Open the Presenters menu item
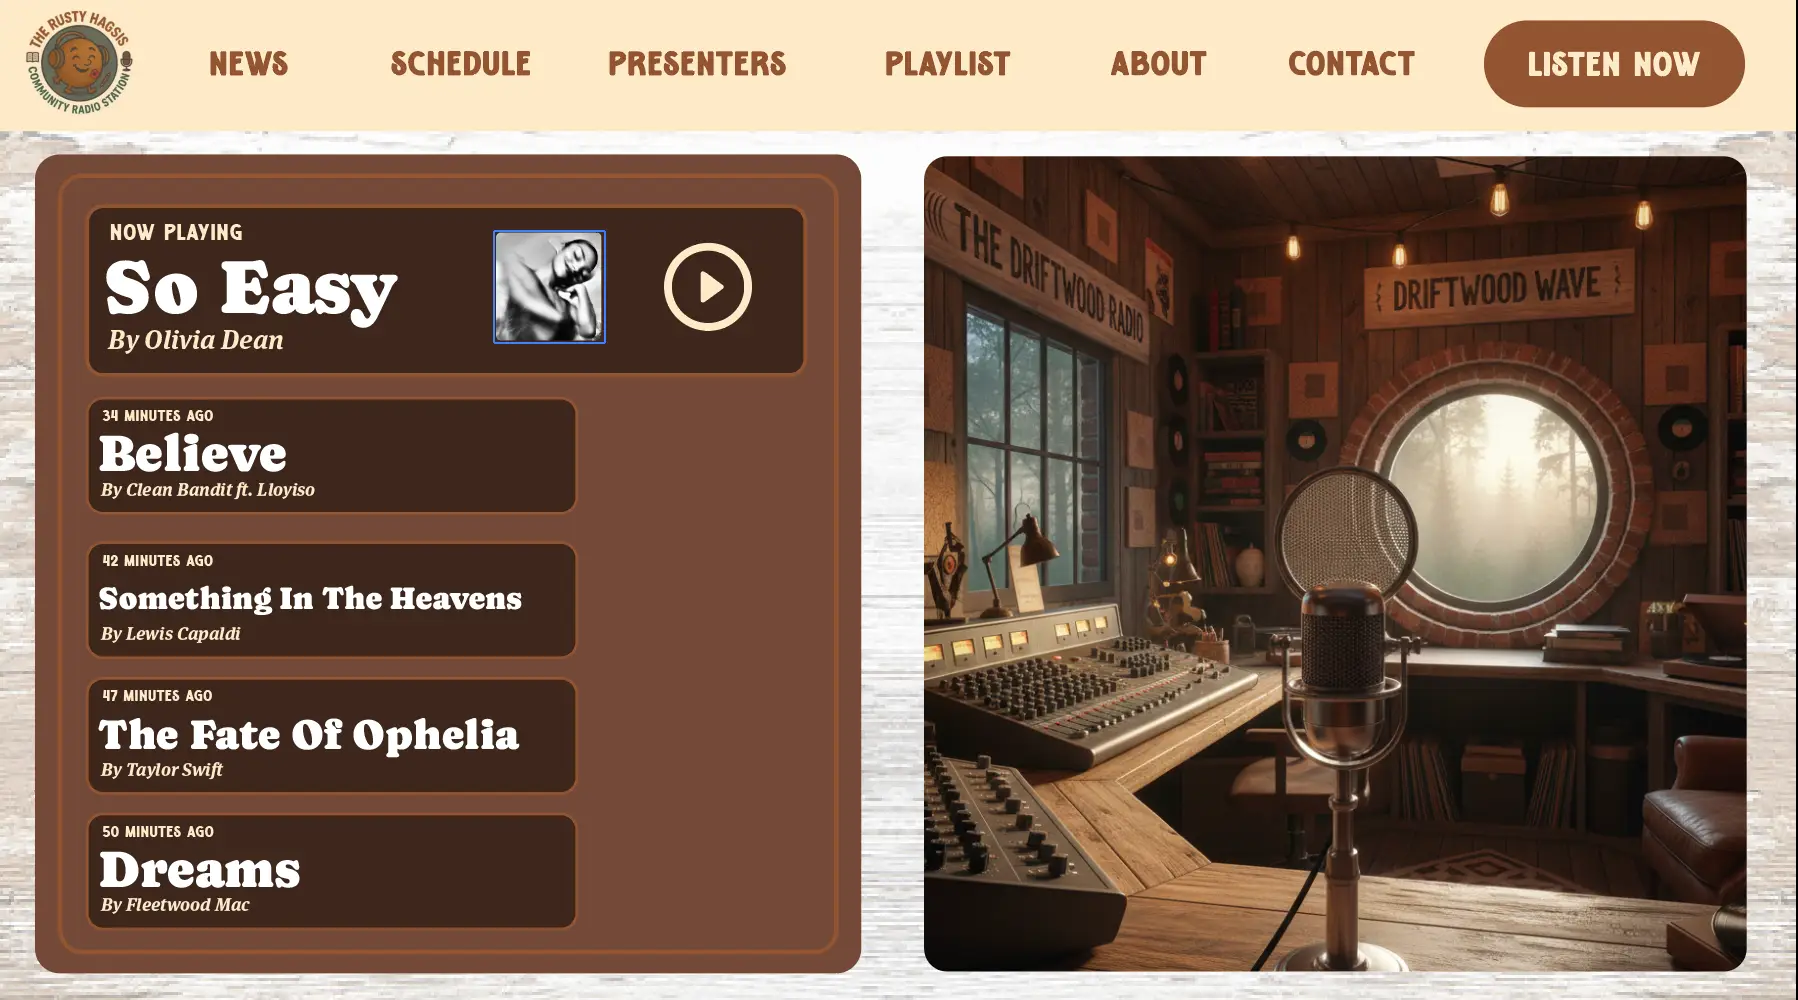This screenshot has height=1000, width=1798. click(697, 64)
